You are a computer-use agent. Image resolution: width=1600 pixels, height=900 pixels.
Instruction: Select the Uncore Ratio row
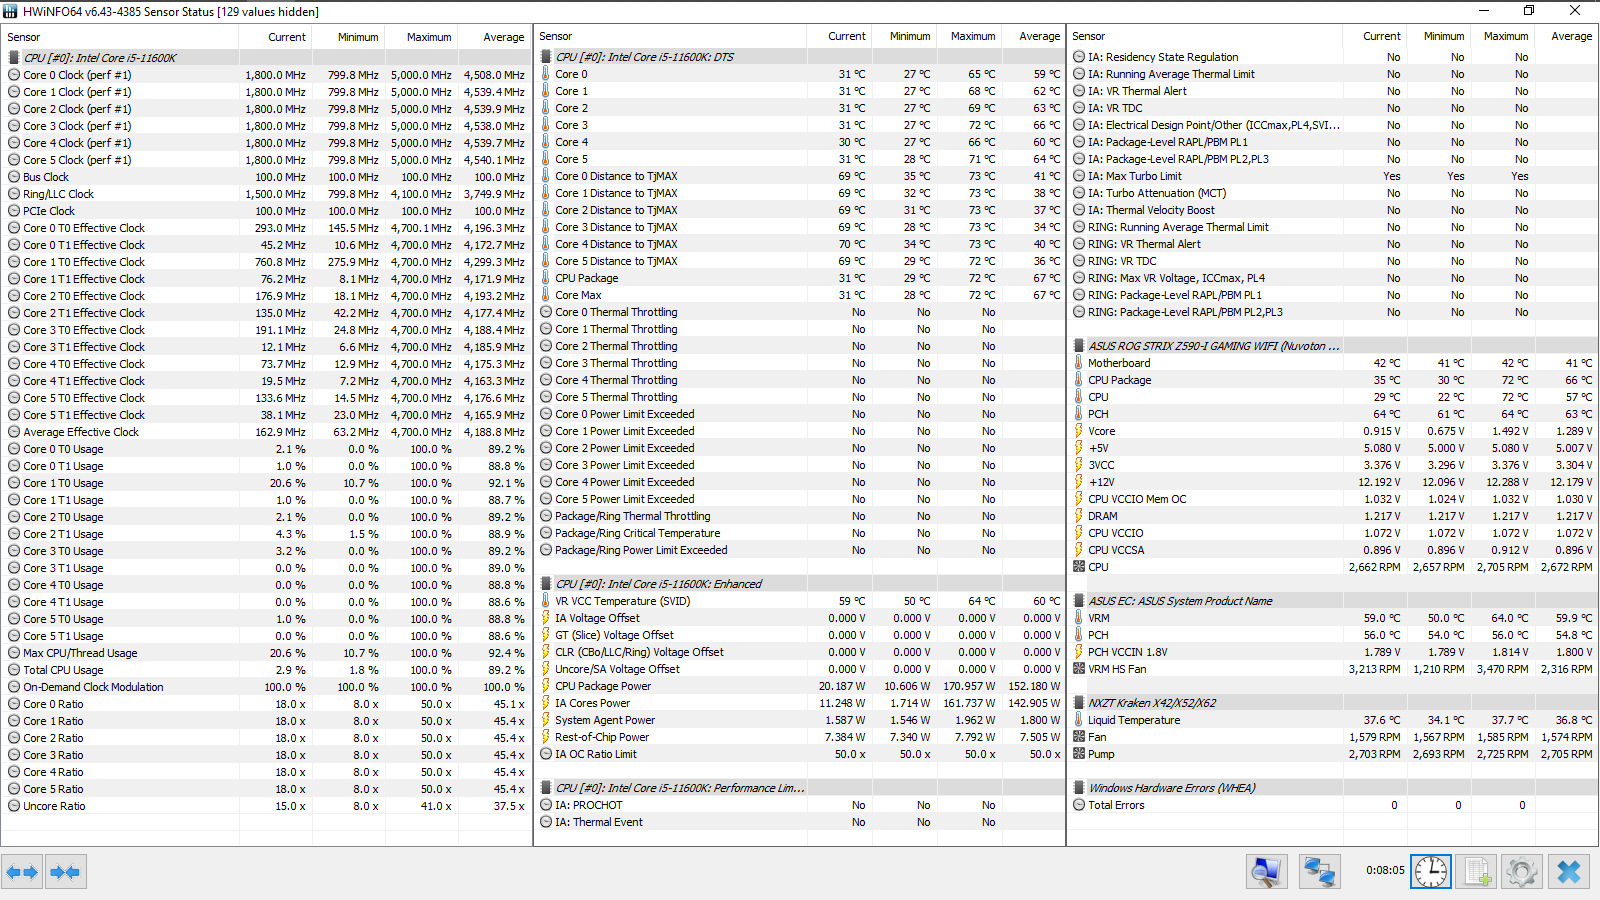266,806
